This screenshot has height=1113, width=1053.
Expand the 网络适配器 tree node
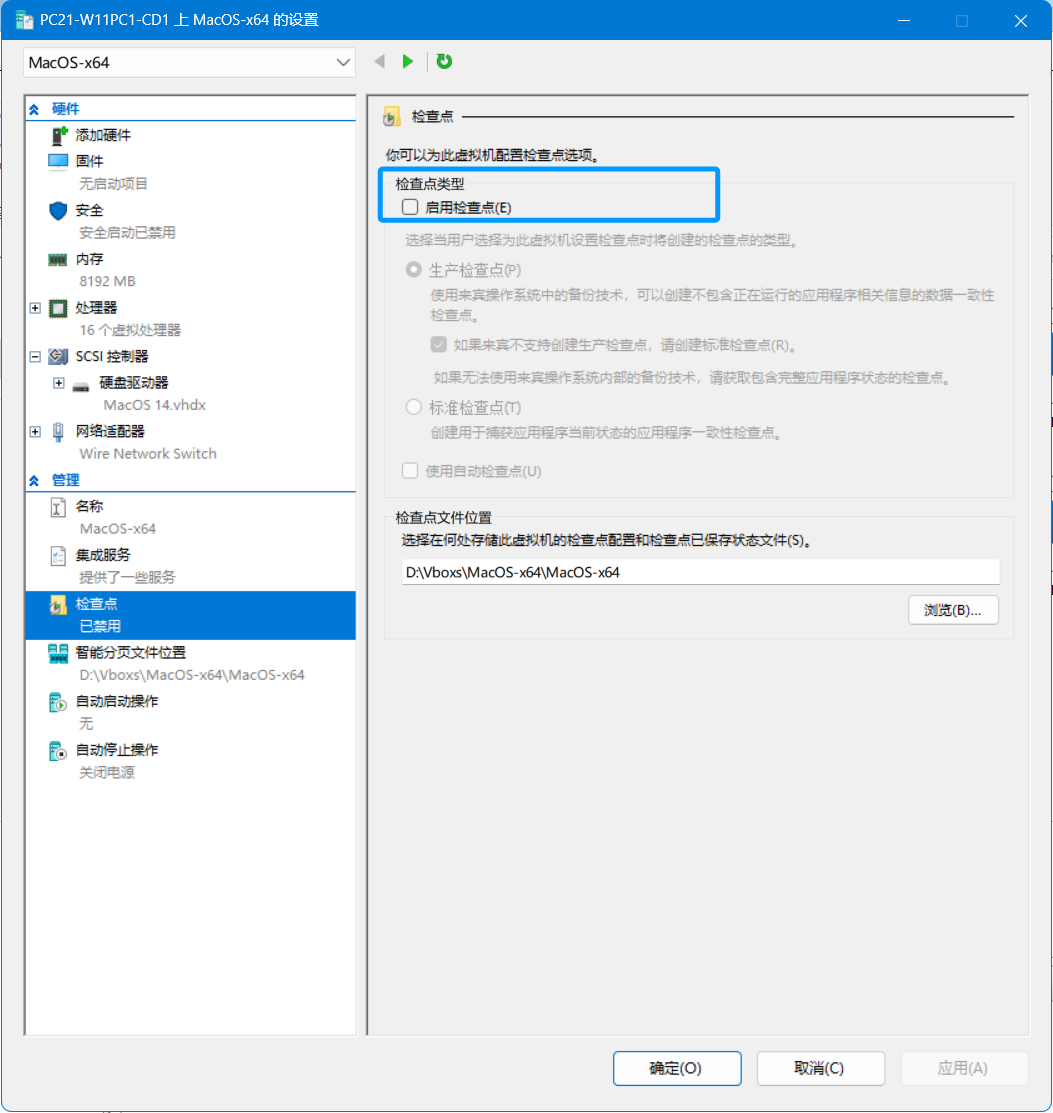[x=35, y=432]
